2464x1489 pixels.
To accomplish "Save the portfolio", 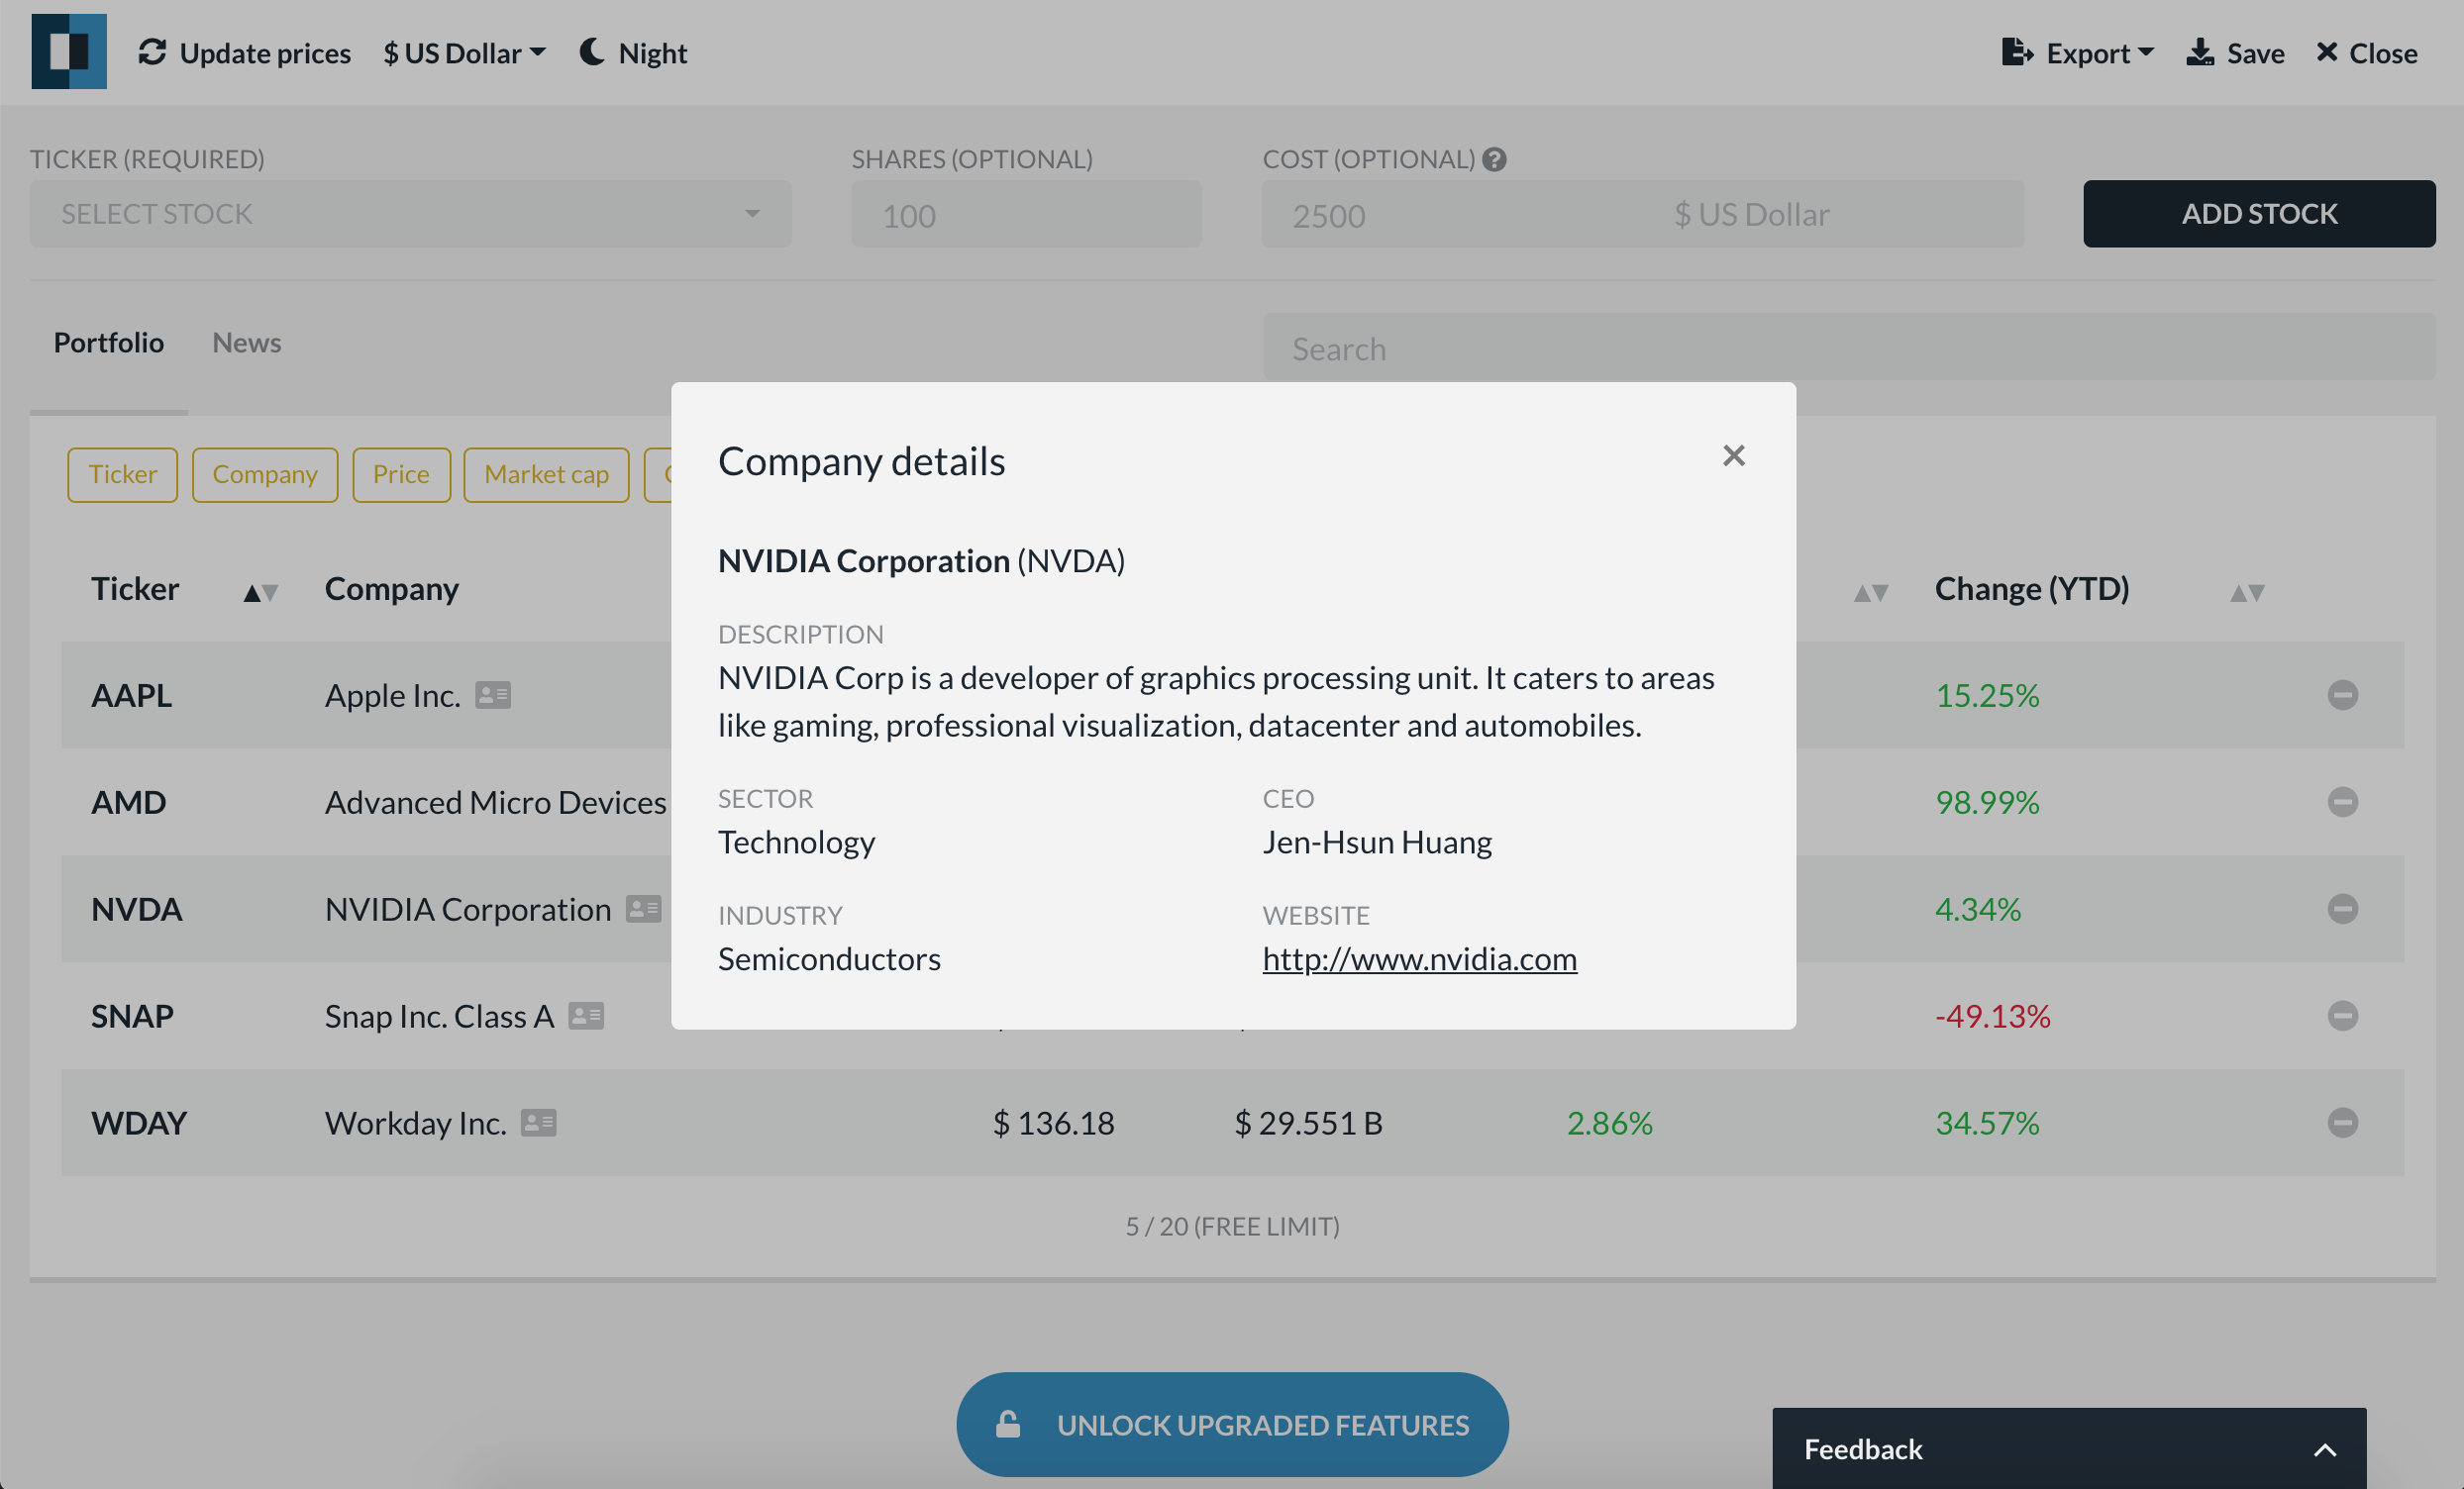I will pos(2235,52).
